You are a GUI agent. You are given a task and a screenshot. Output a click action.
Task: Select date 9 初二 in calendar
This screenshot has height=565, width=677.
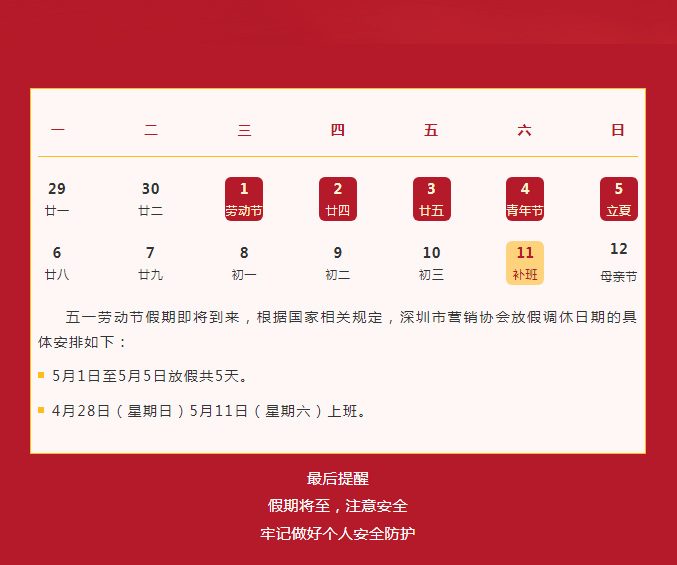pyautogui.click(x=338, y=263)
